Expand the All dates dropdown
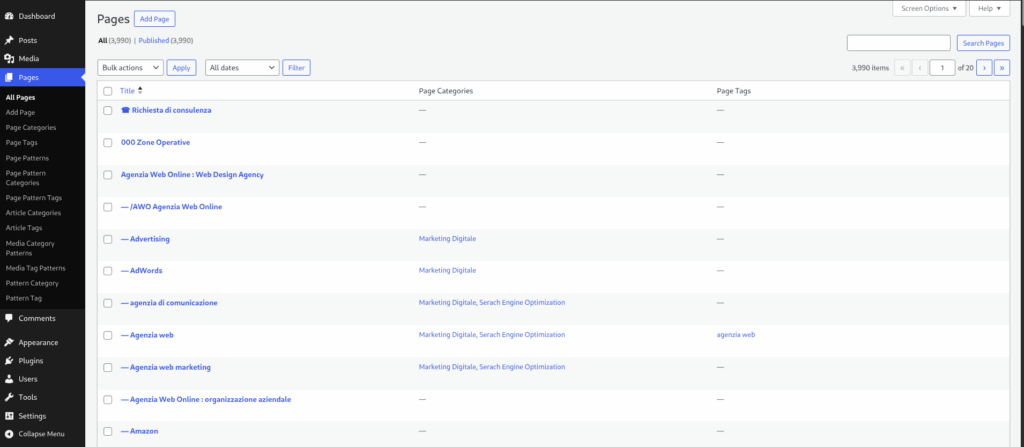This screenshot has width=1024, height=447. 242,67
